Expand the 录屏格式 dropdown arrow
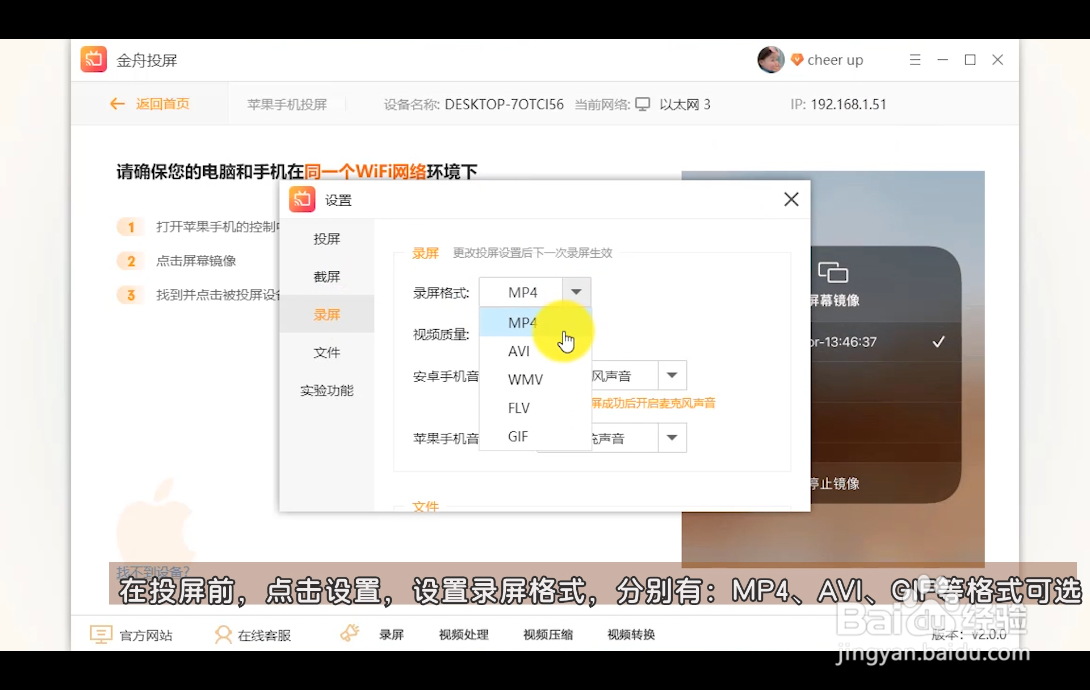The height and width of the screenshot is (690, 1090). (x=576, y=292)
